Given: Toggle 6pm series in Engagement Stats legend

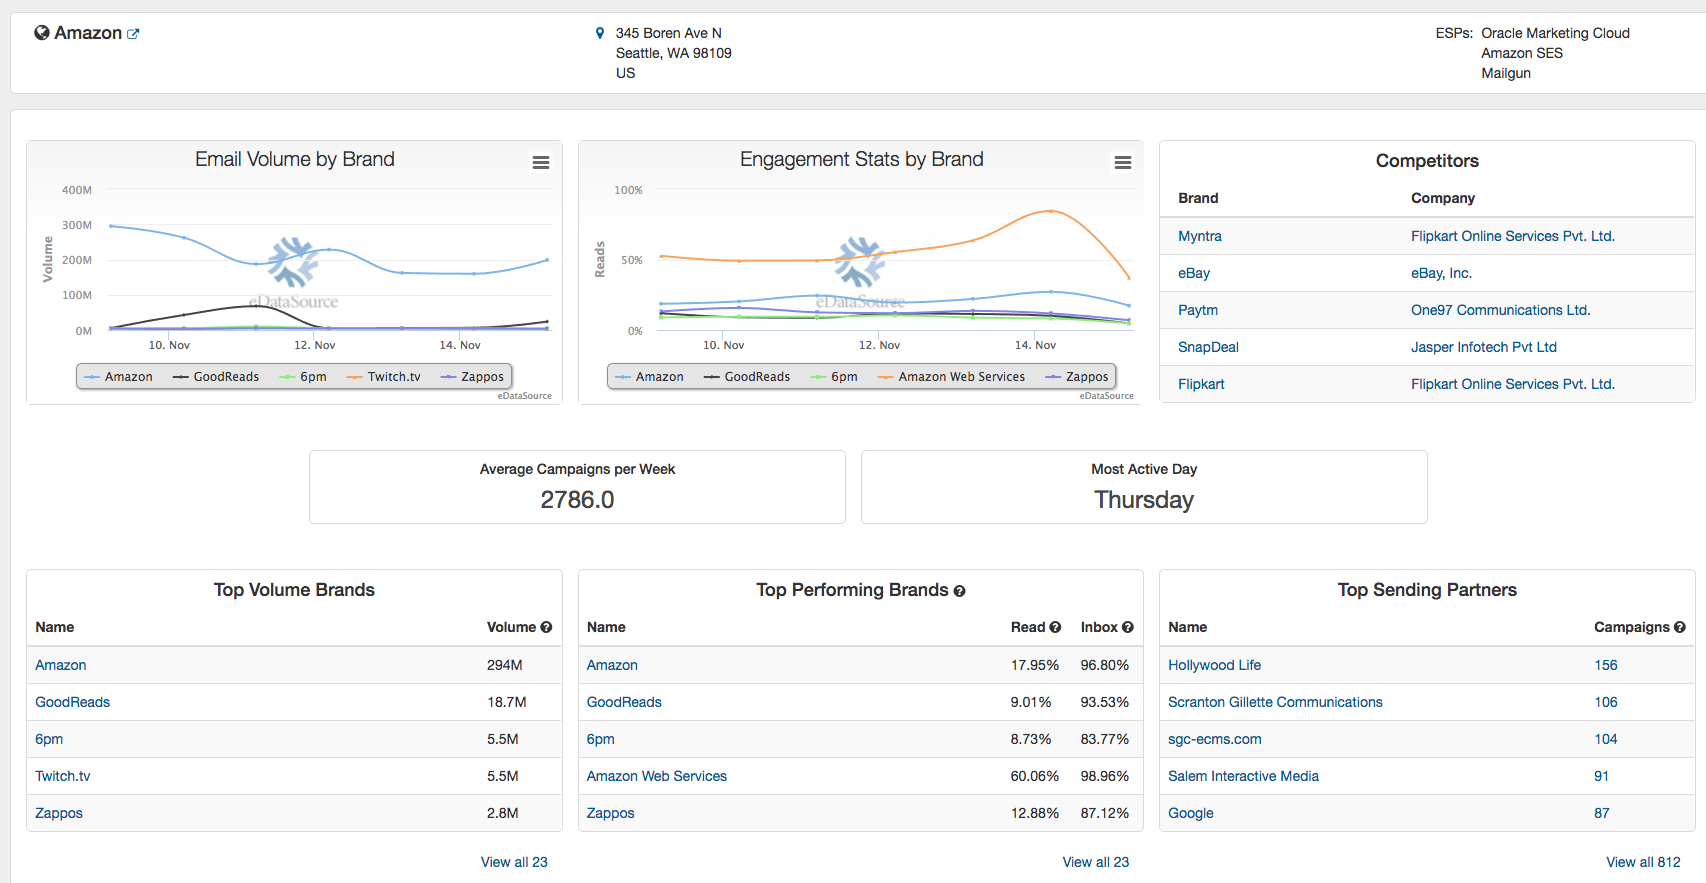Looking at the screenshot, I should pos(834,377).
